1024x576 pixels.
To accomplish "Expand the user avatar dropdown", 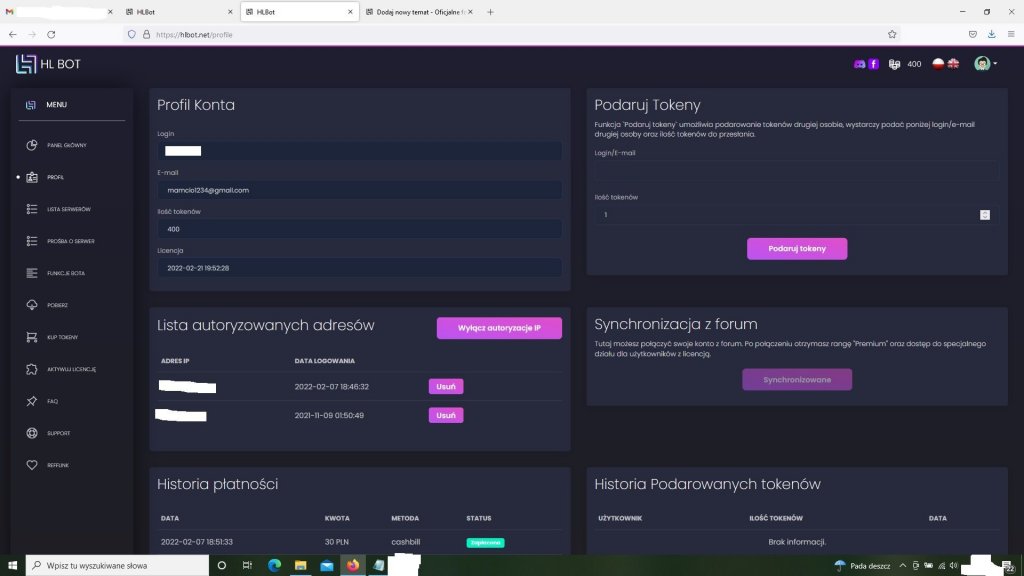I will [986, 64].
